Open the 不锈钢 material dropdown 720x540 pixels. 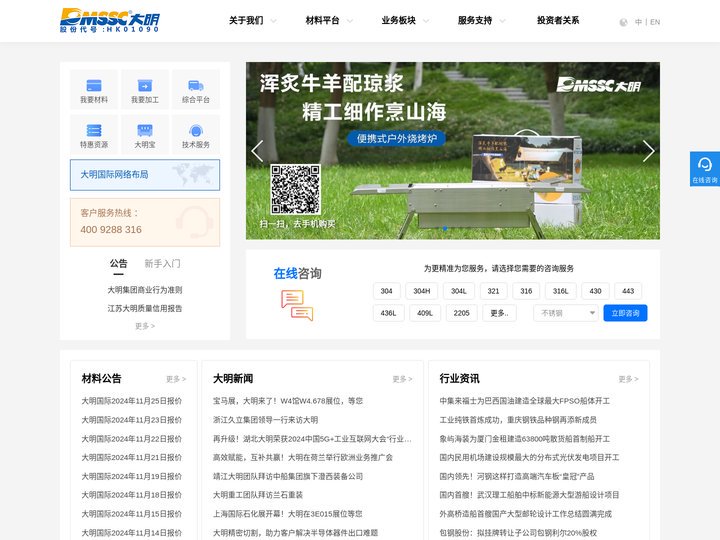point(566,313)
